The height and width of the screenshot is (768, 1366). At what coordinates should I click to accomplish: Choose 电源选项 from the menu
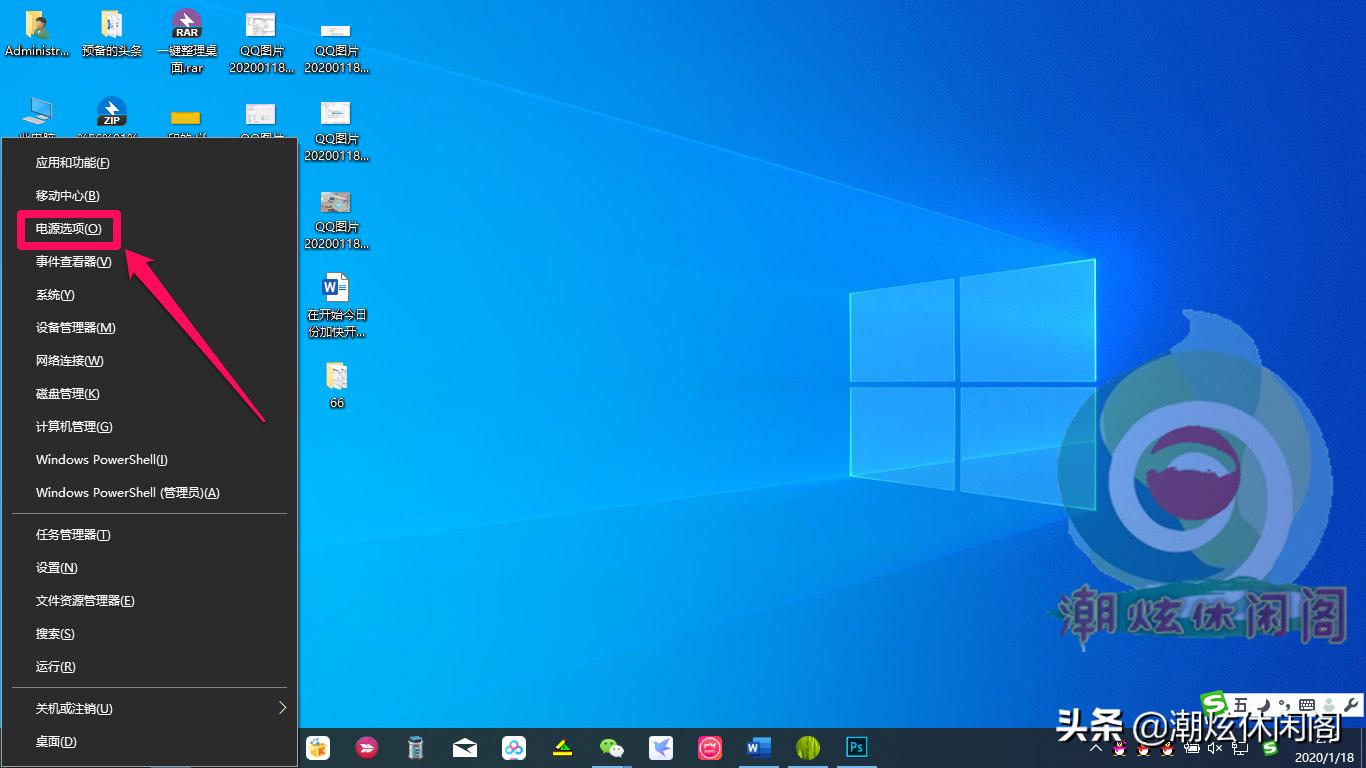[x=69, y=229]
